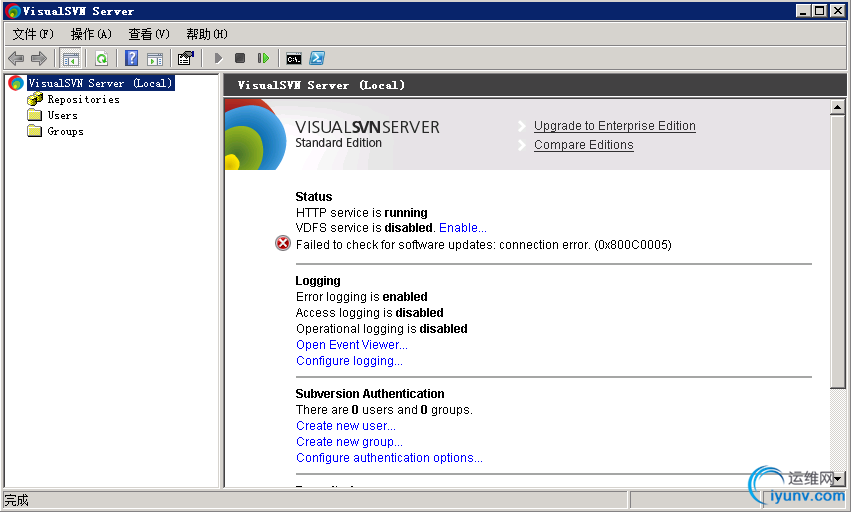Image resolution: width=851 pixels, height=512 pixels.
Task: Click the Back navigation arrow in toolbar
Action: click(16, 58)
